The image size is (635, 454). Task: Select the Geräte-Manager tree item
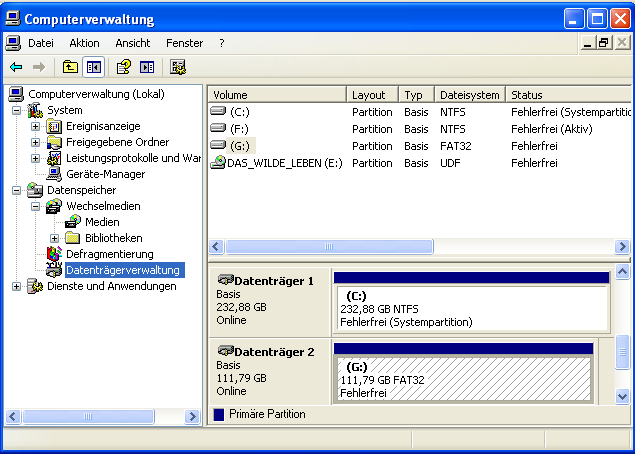click(x=105, y=174)
